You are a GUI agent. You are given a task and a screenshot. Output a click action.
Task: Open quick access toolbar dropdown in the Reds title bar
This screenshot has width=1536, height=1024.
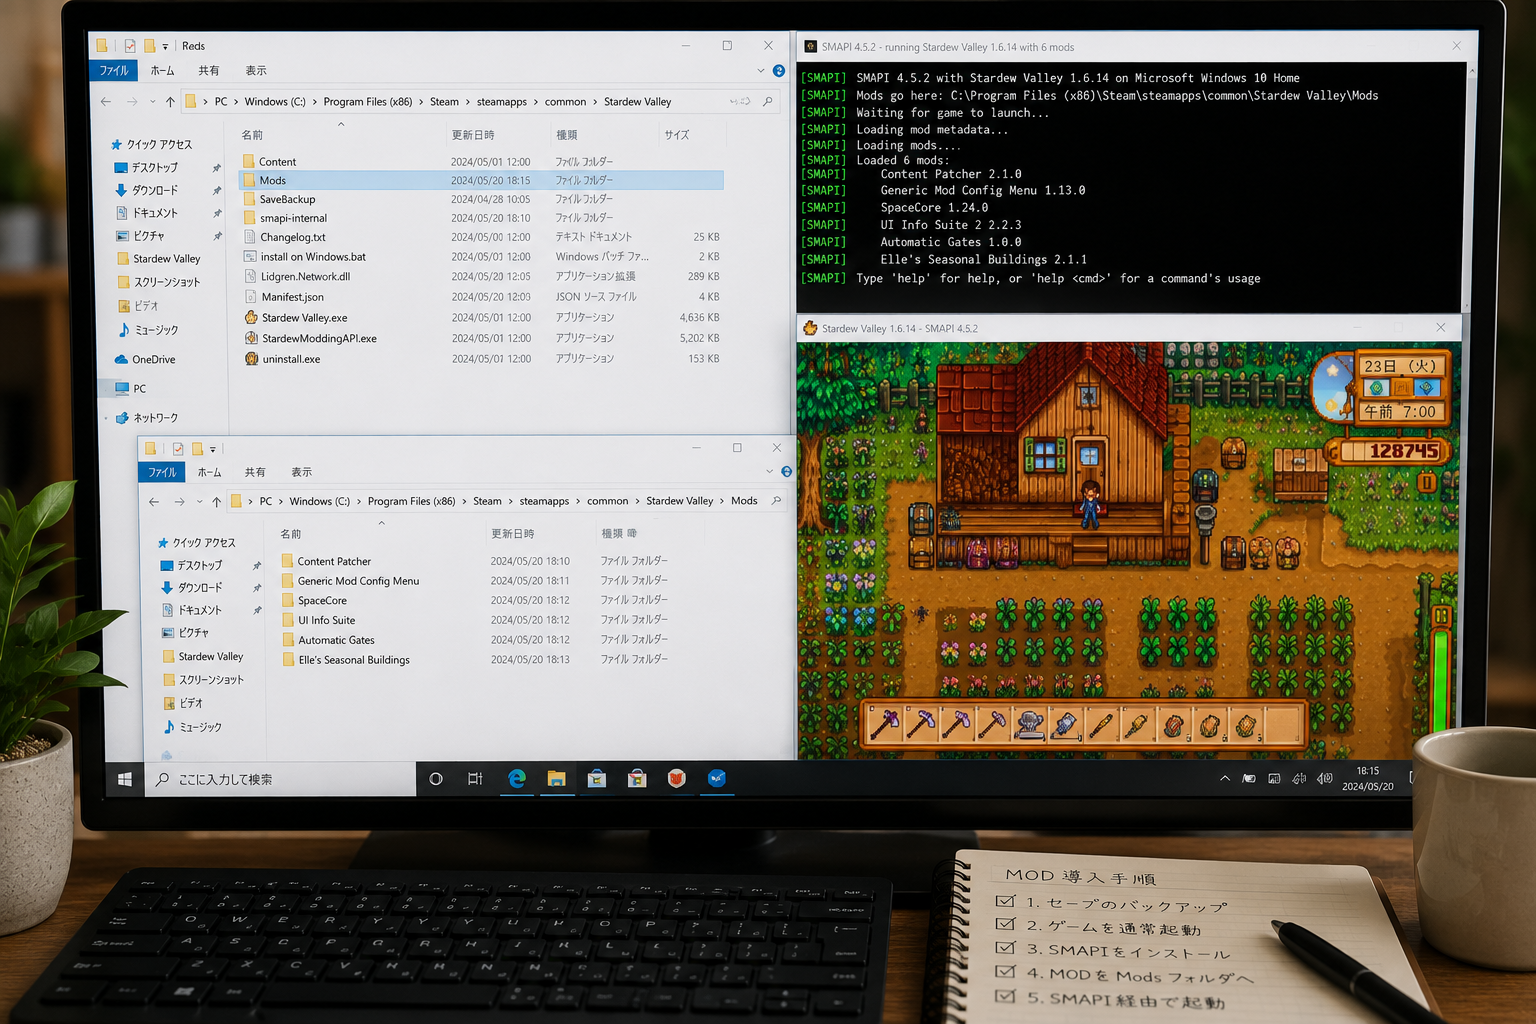click(165, 47)
